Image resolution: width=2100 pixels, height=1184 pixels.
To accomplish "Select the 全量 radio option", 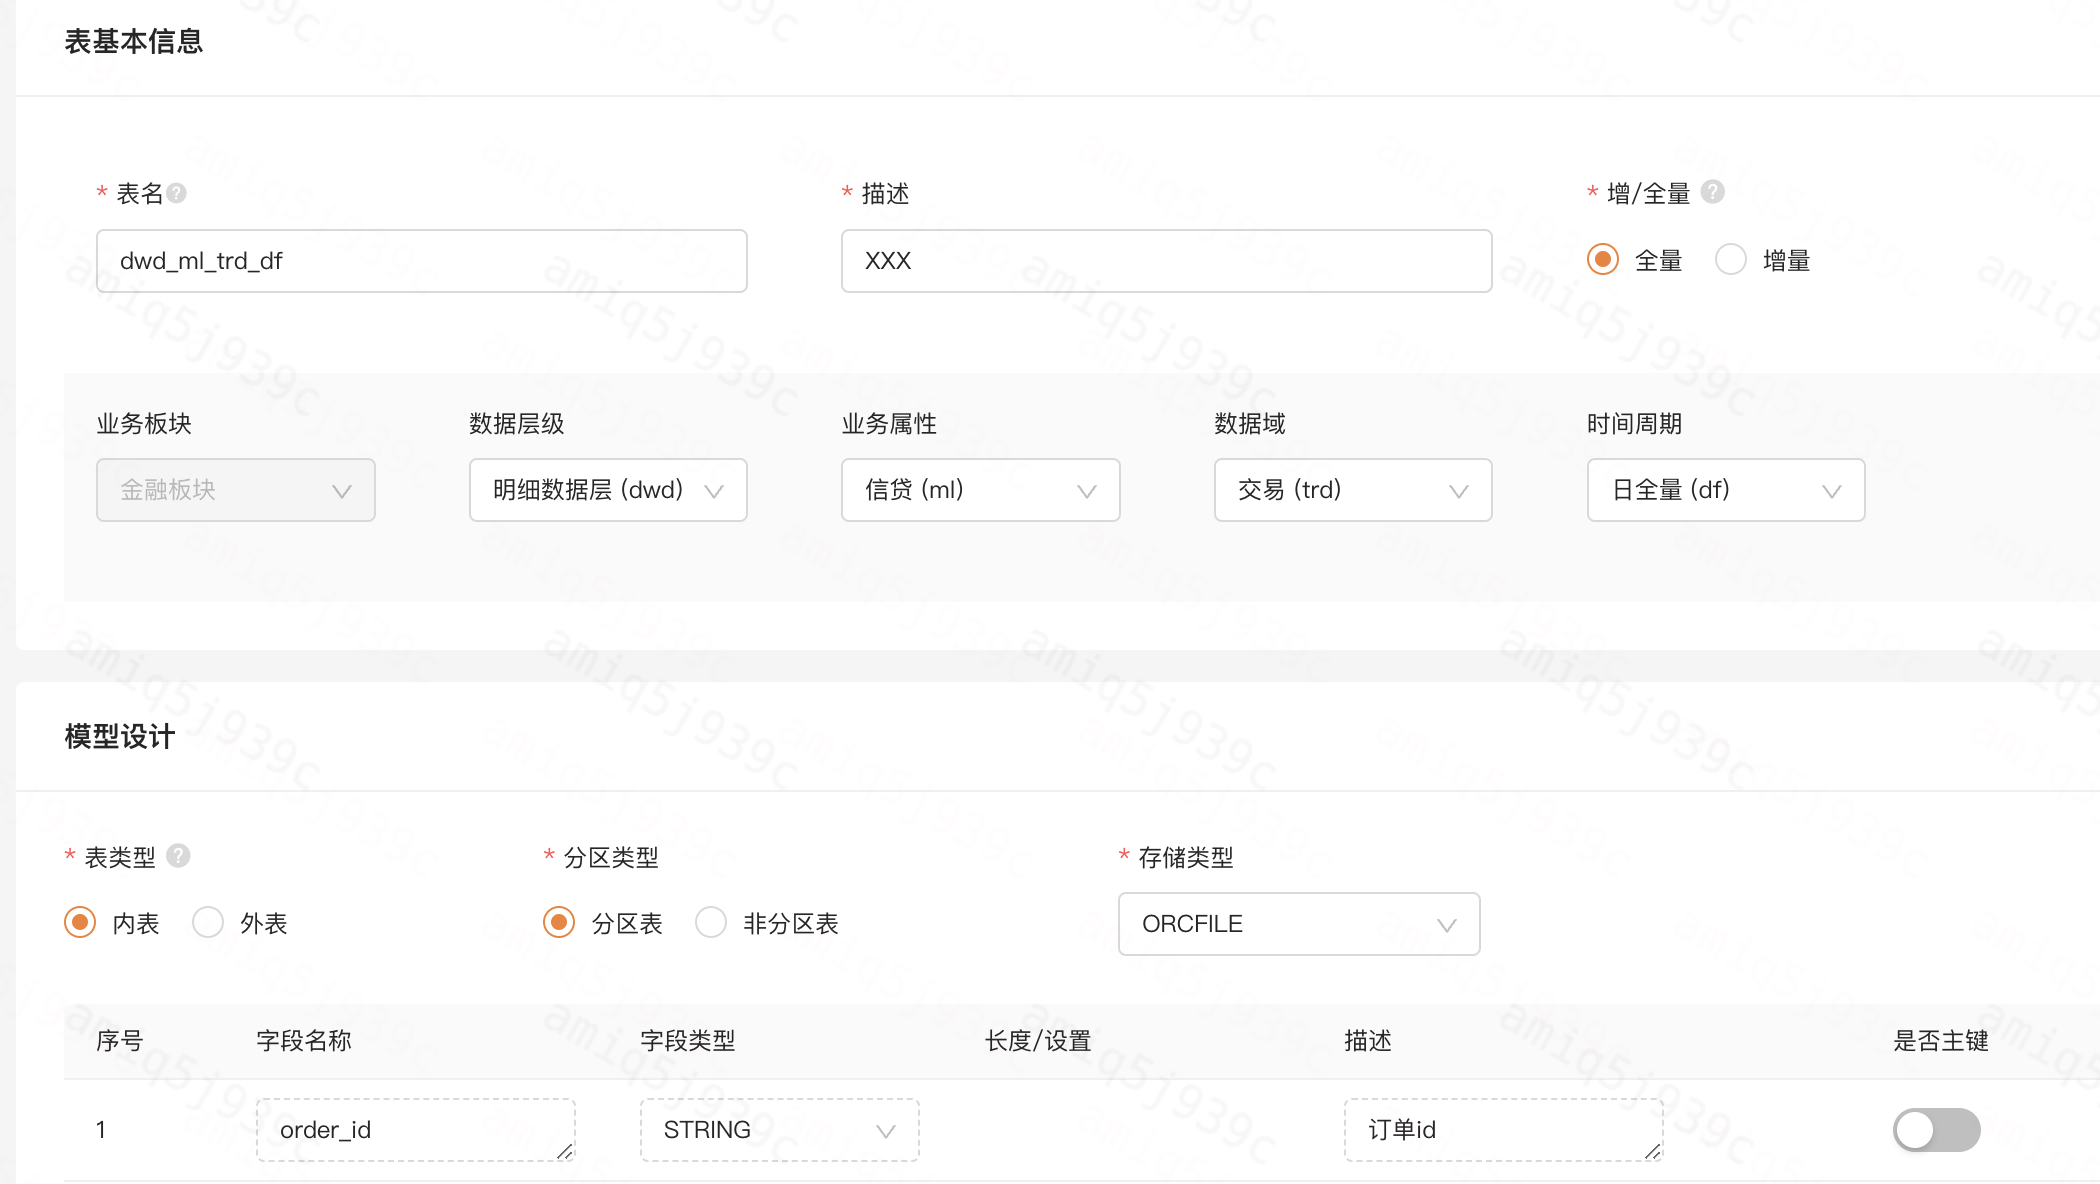I will 1603,260.
